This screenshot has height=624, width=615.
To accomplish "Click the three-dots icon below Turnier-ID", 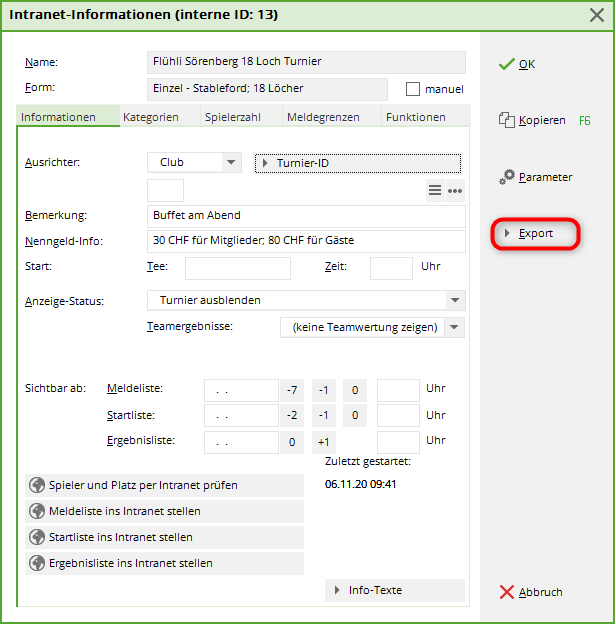I will pyautogui.click(x=455, y=191).
